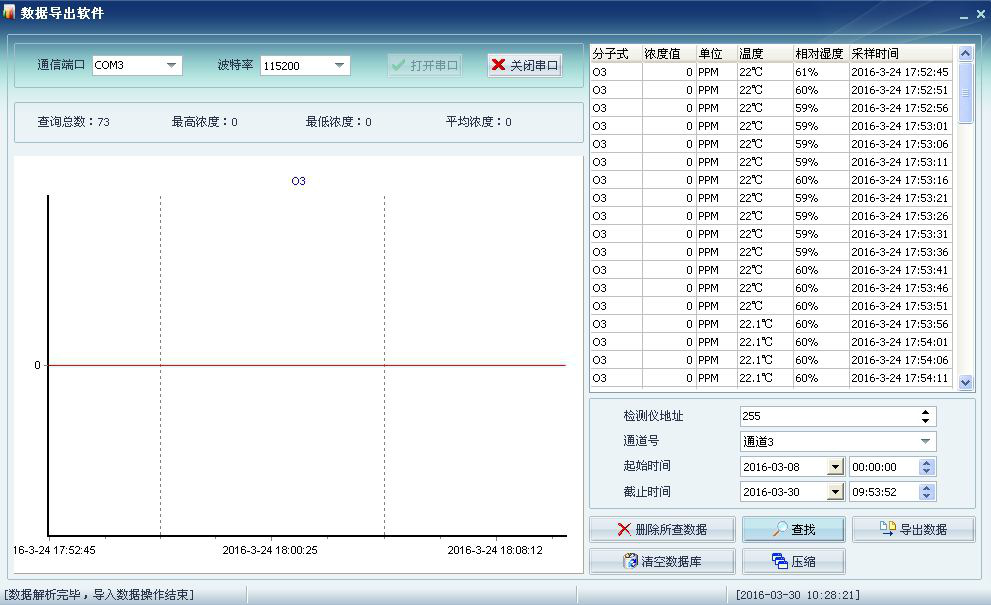
Task: Select the row sampled at 2016-3-24 17:54:11
Action: coord(771,378)
